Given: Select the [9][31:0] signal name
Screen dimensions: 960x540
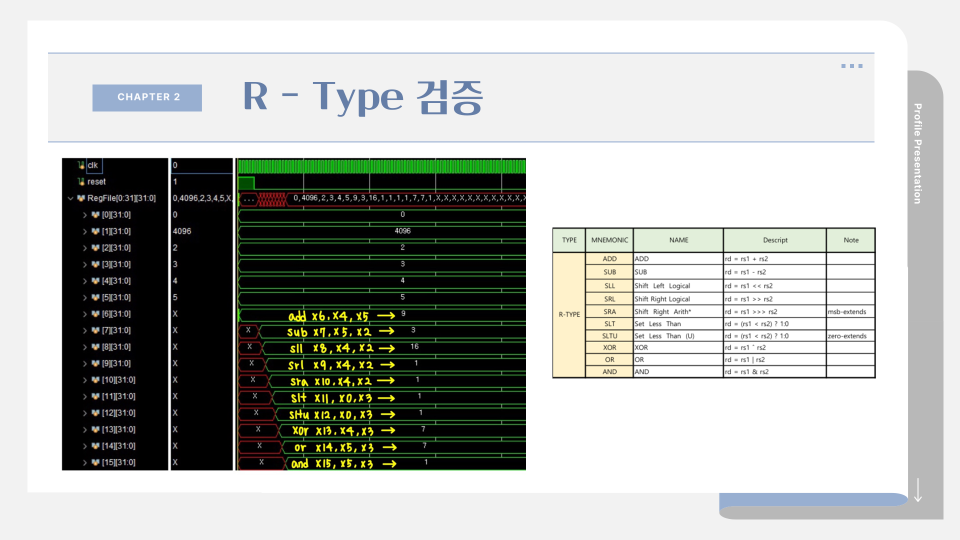Looking at the screenshot, I should coord(116,364).
